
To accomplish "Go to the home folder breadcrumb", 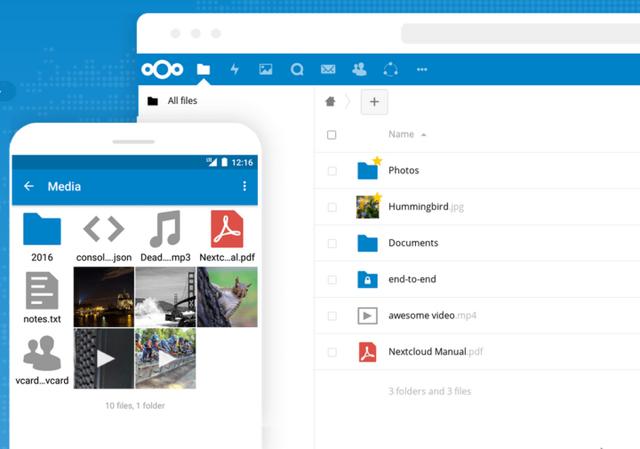I will click(x=330, y=101).
